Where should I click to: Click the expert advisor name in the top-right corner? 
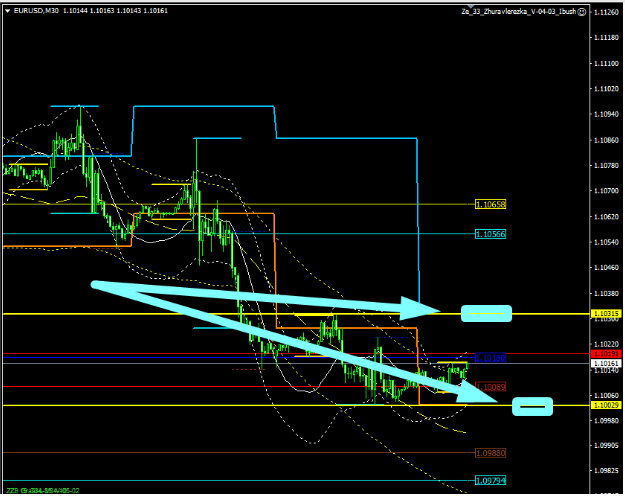(517, 11)
